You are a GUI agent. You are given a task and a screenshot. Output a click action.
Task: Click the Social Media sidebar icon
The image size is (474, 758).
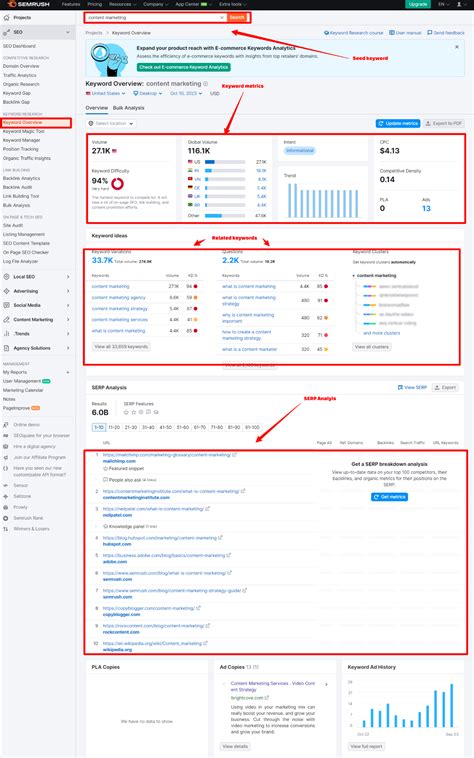pos(6,305)
